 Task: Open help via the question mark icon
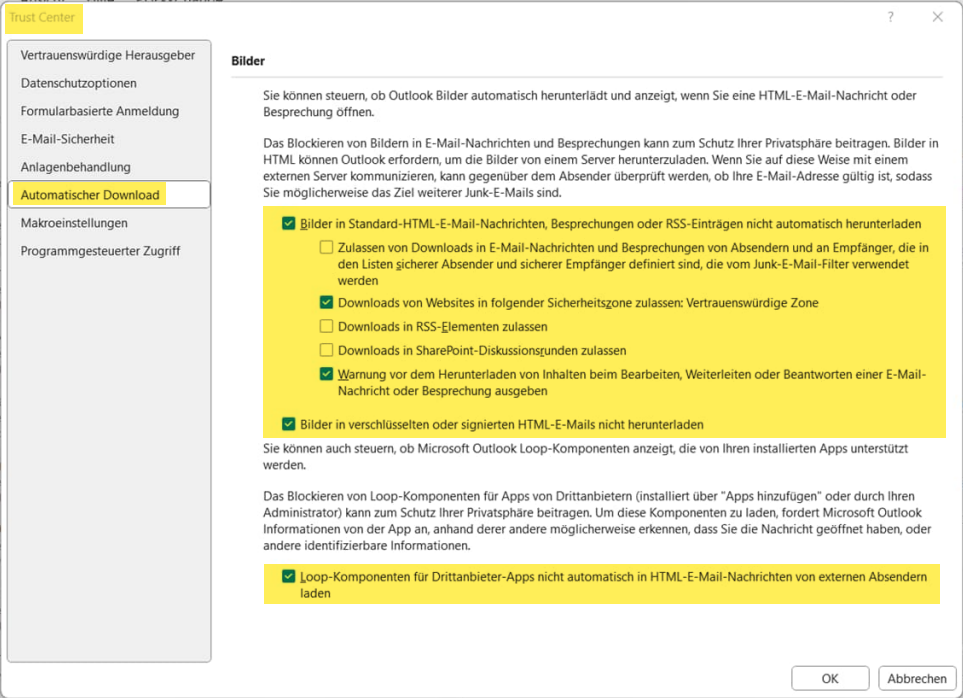[x=891, y=17]
